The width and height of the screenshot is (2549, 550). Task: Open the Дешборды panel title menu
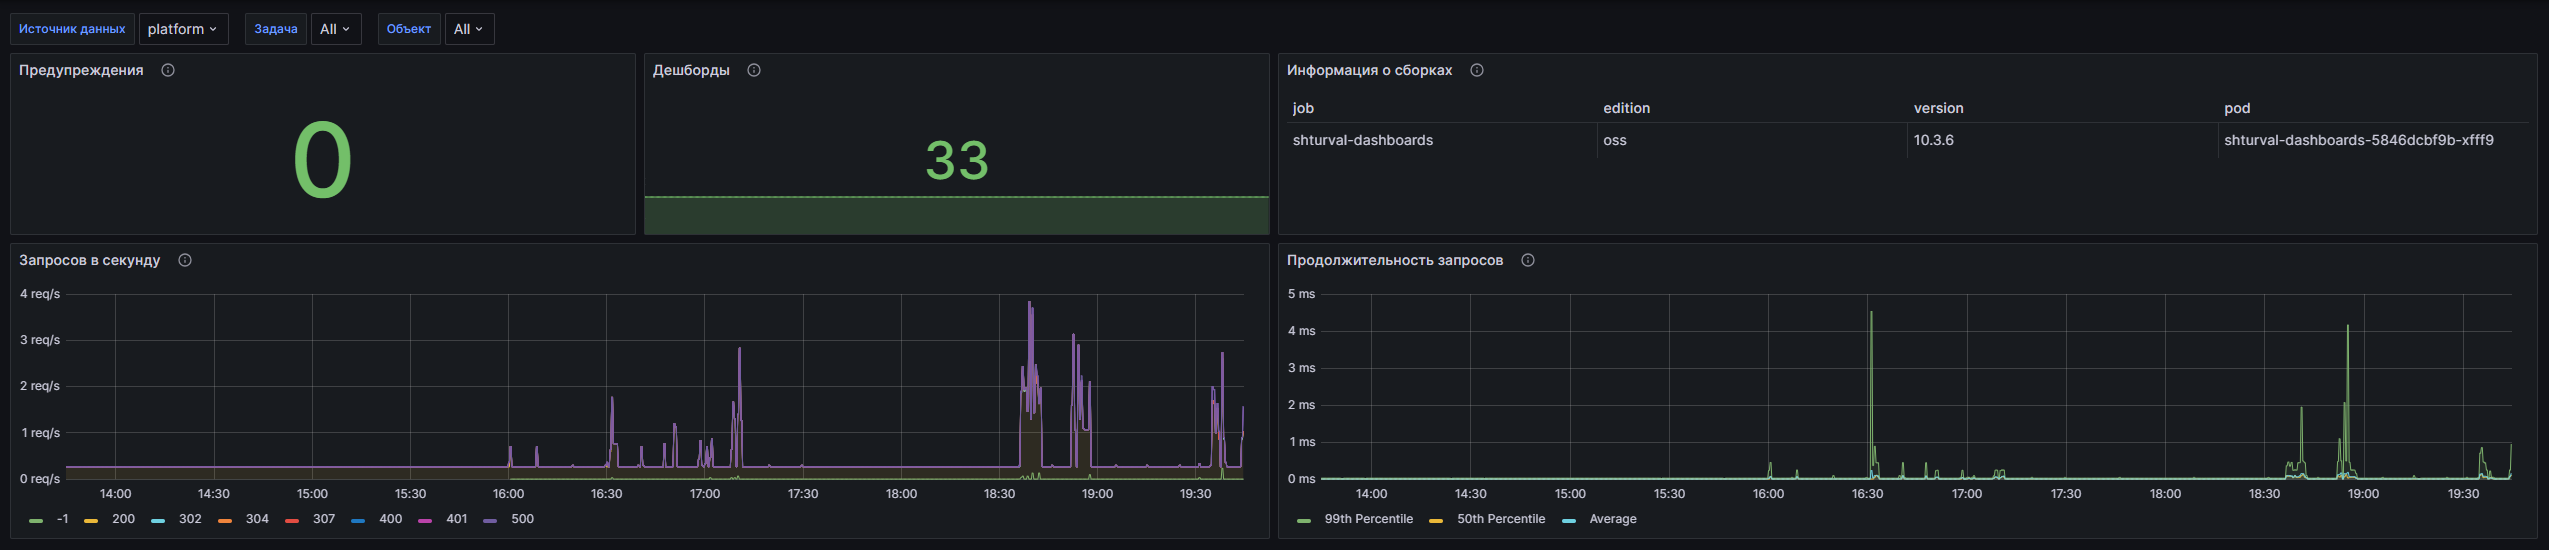[x=691, y=70]
